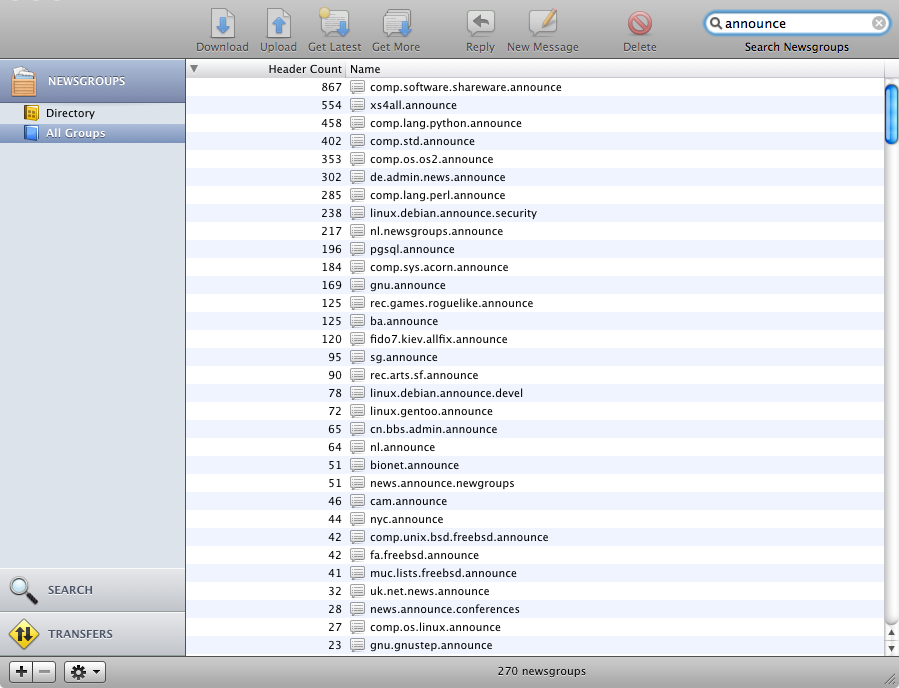
Task: Click the vertical scrollbar thumb
Action: coord(891,115)
